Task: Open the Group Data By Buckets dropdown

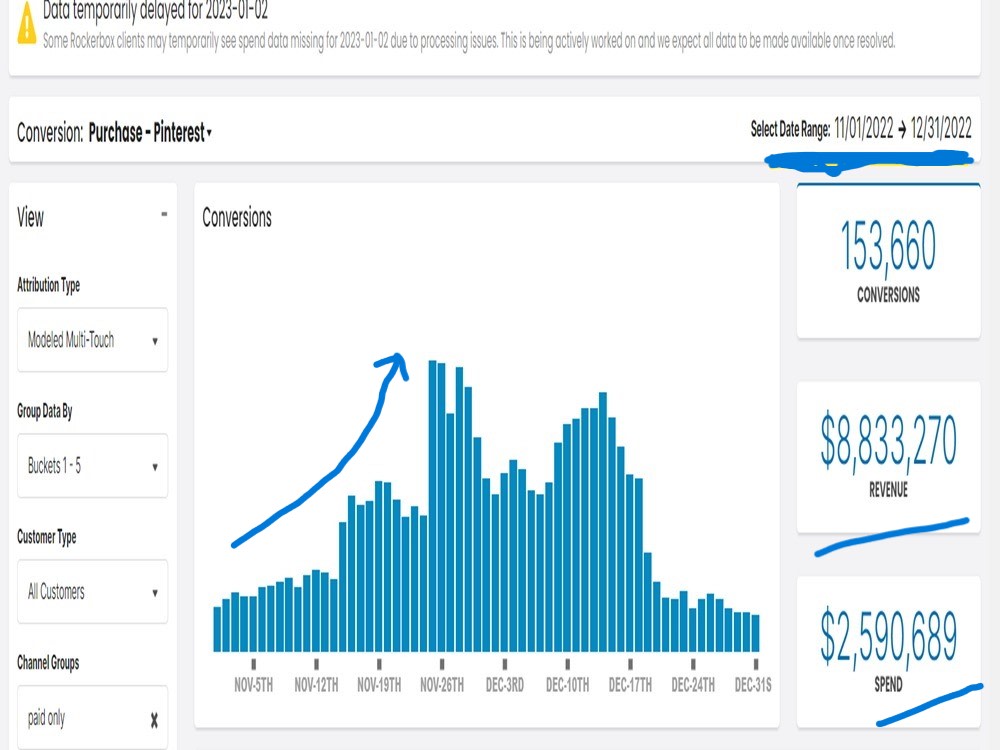Action: [92, 466]
